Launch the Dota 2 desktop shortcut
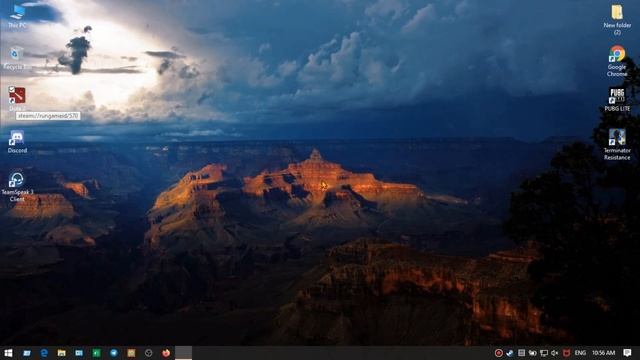The width and height of the screenshot is (640, 360). click(x=17, y=98)
